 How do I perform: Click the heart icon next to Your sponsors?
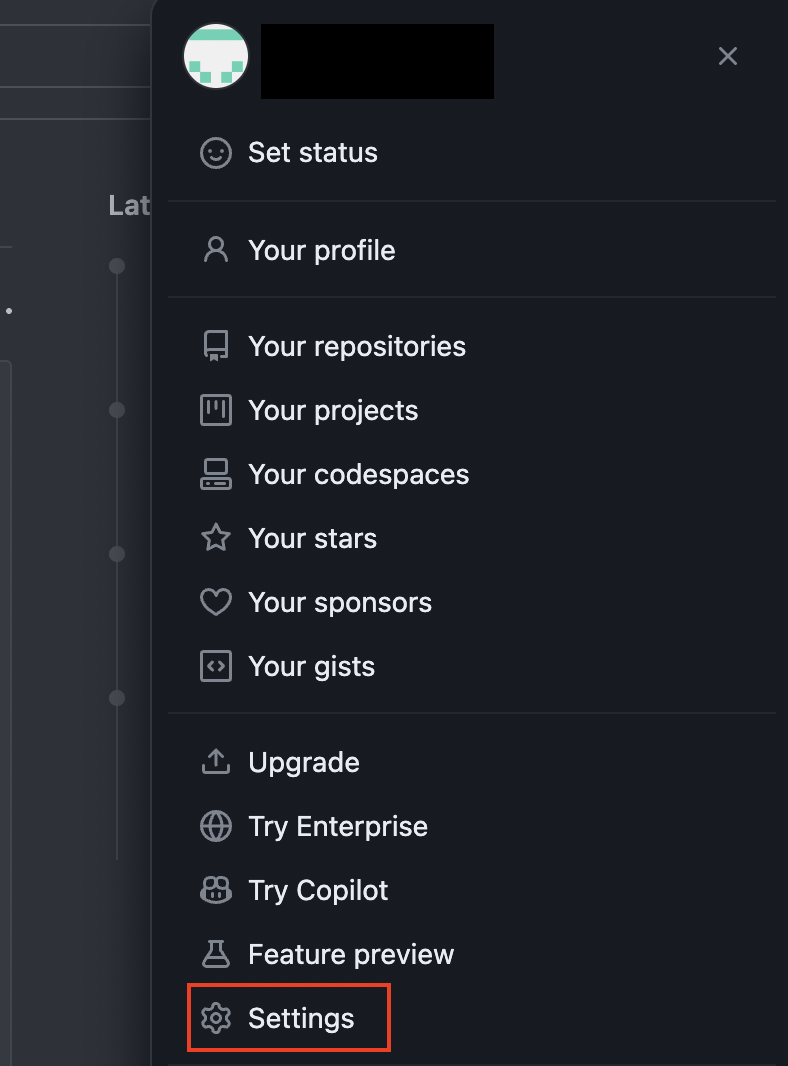click(x=215, y=601)
